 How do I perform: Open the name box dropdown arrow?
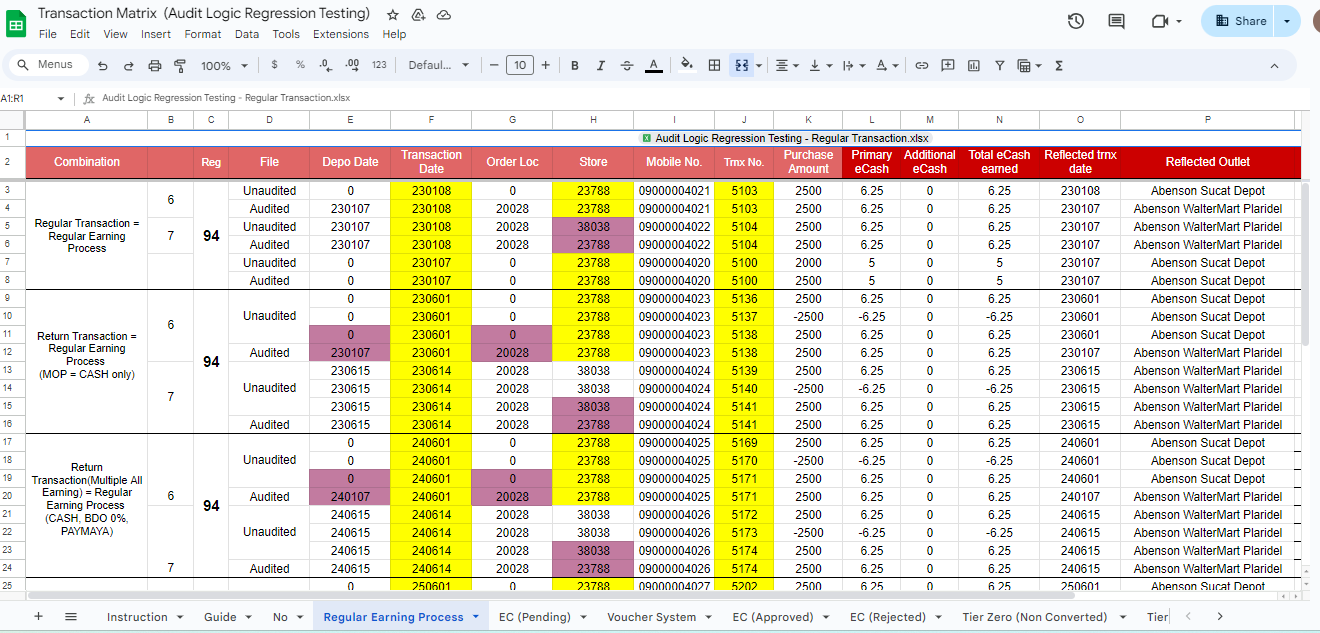click(61, 99)
